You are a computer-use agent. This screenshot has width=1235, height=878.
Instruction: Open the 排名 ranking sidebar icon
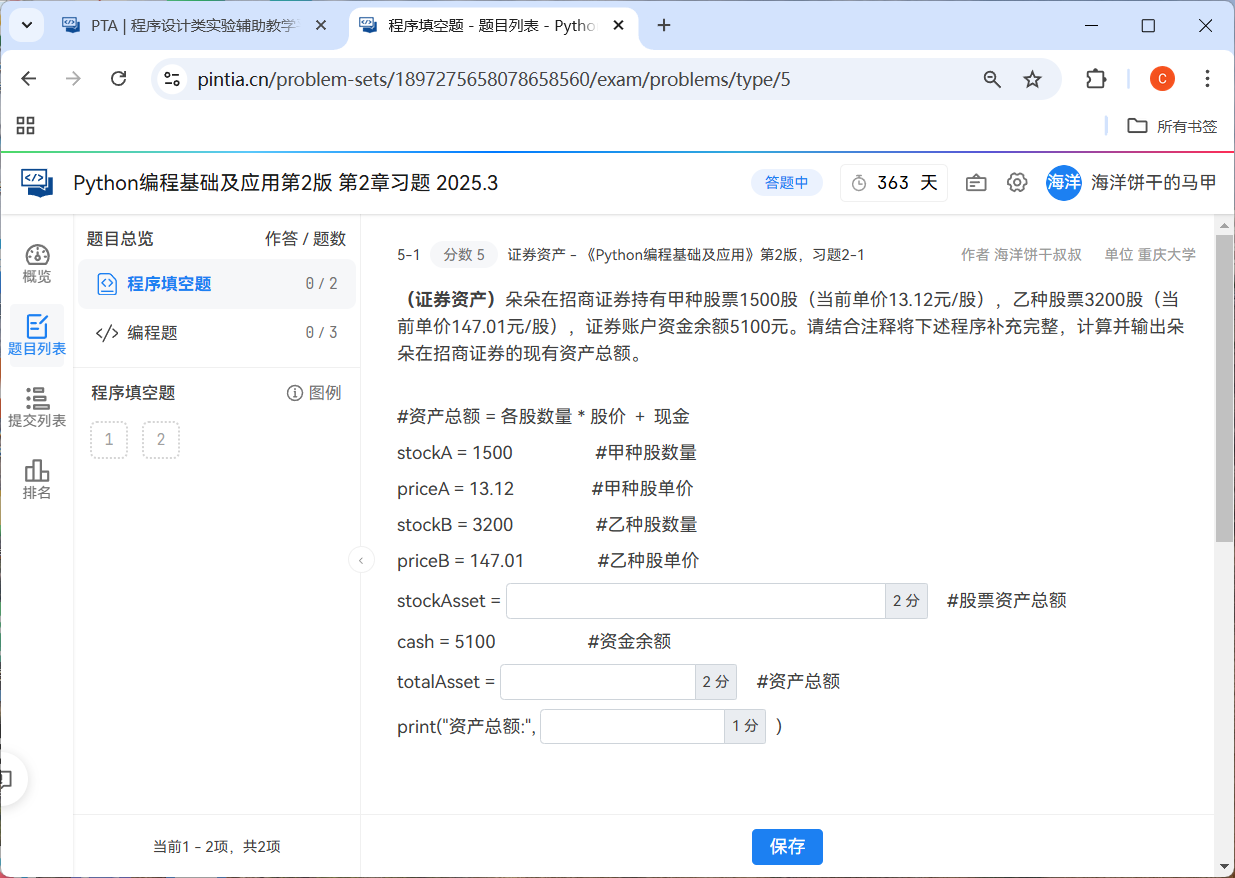pos(37,479)
